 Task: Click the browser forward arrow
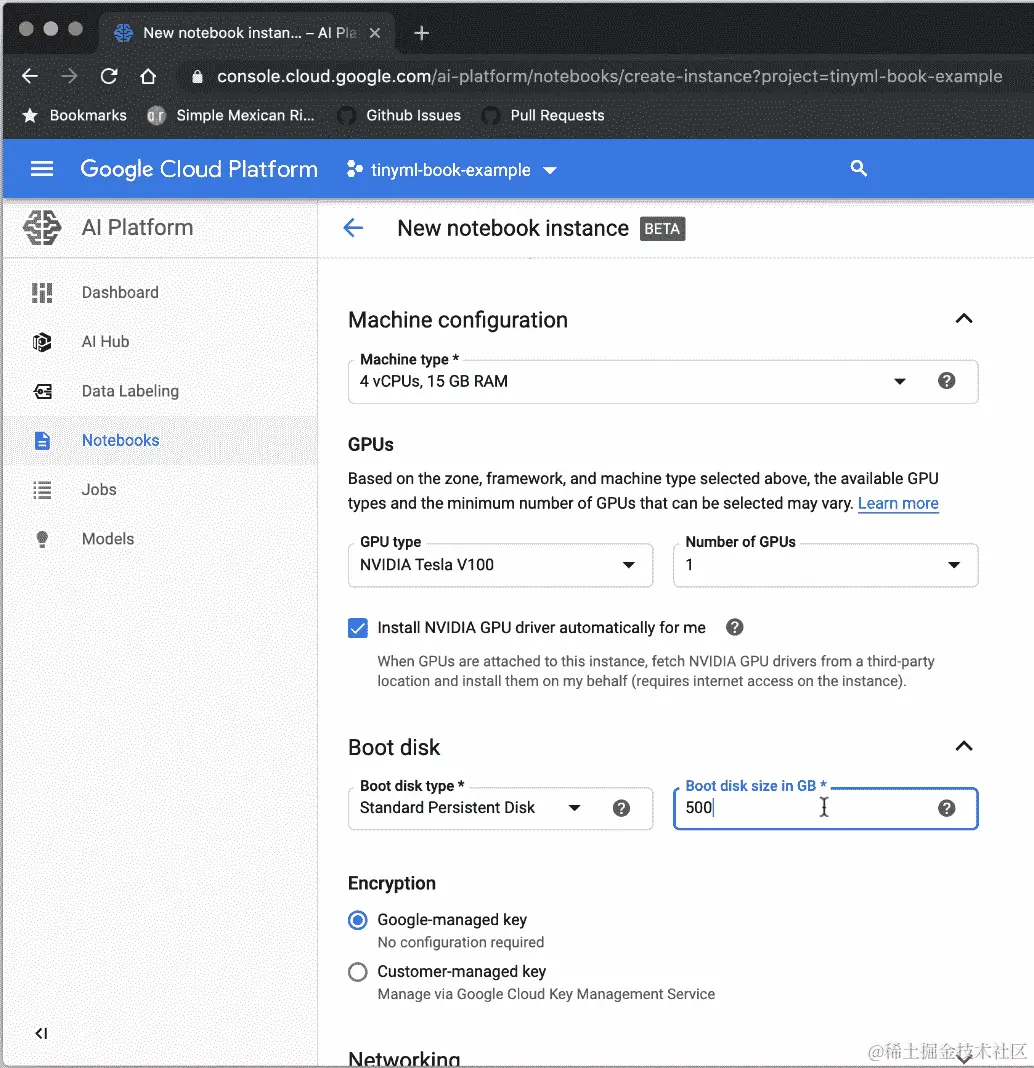(69, 76)
